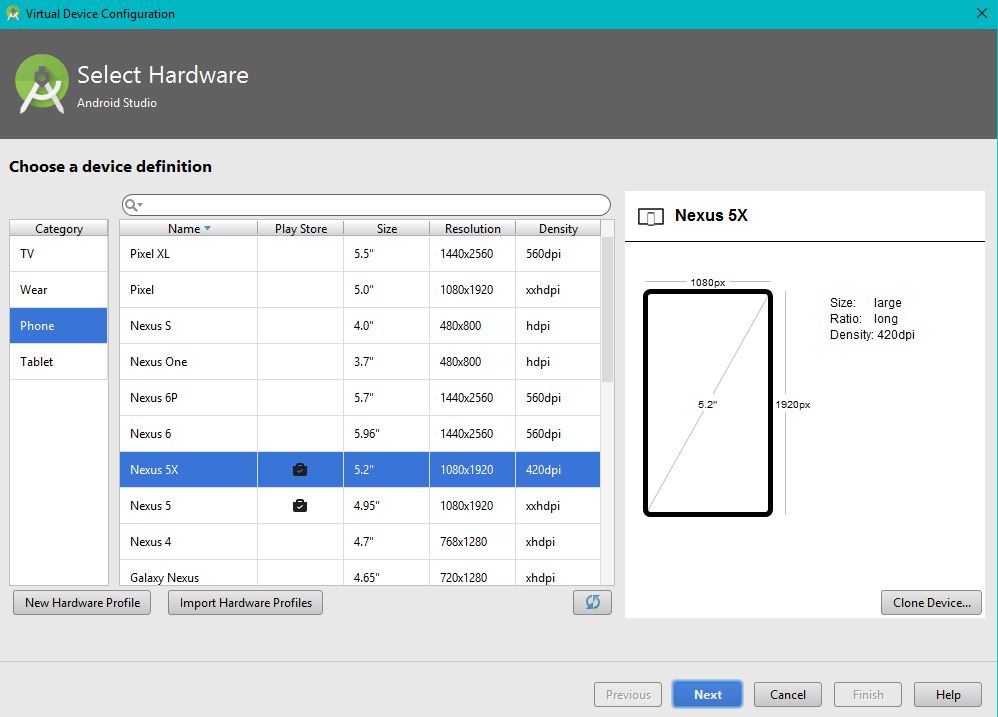The width and height of the screenshot is (998, 717).
Task: Click the device list vertical scrollbar
Action: tap(607, 310)
